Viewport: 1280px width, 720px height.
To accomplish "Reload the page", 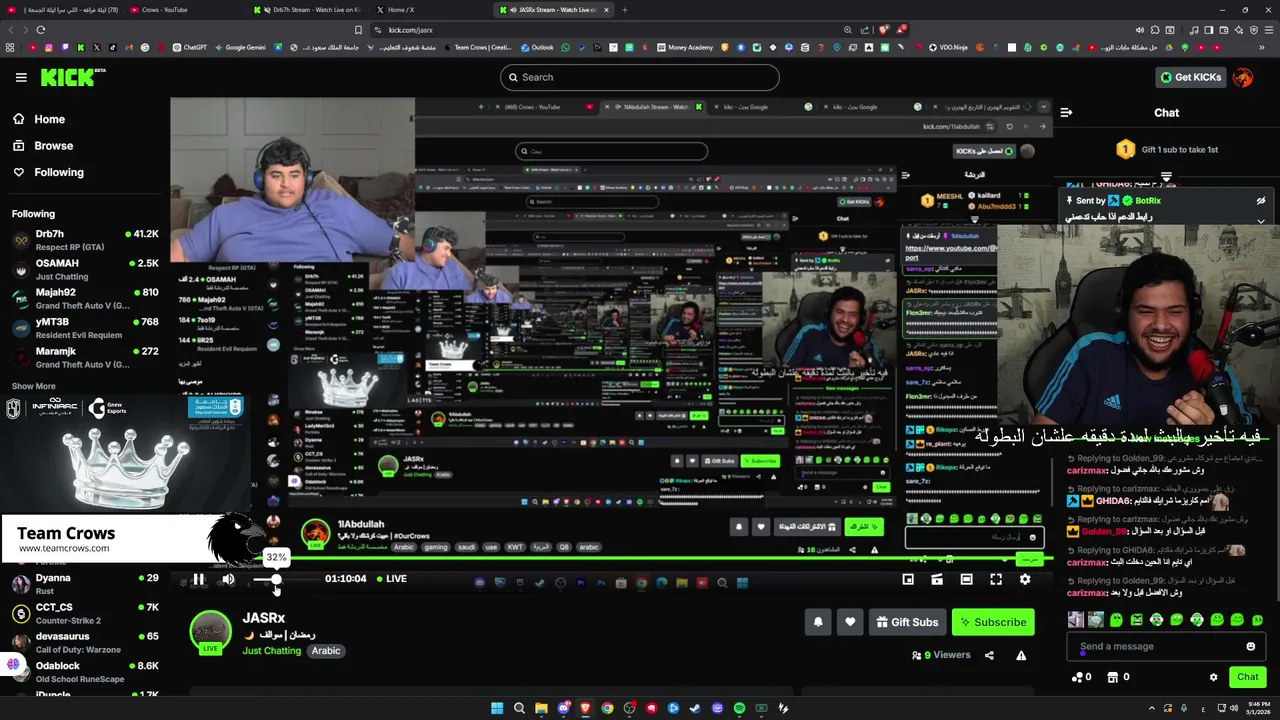I will [x=40, y=30].
